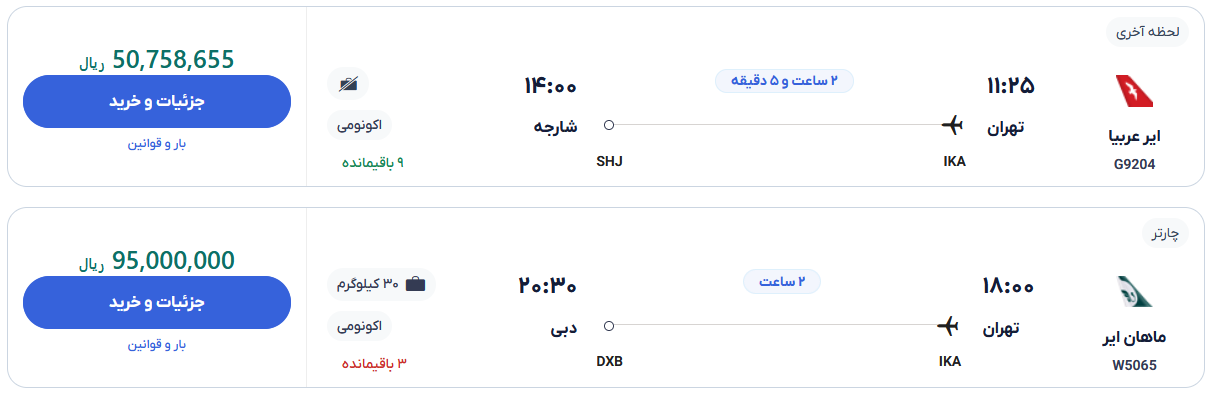Screen dimensions: 1210x395
Task: Click the economy class badge on Mahan Air flight
Action: tap(360, 326)
